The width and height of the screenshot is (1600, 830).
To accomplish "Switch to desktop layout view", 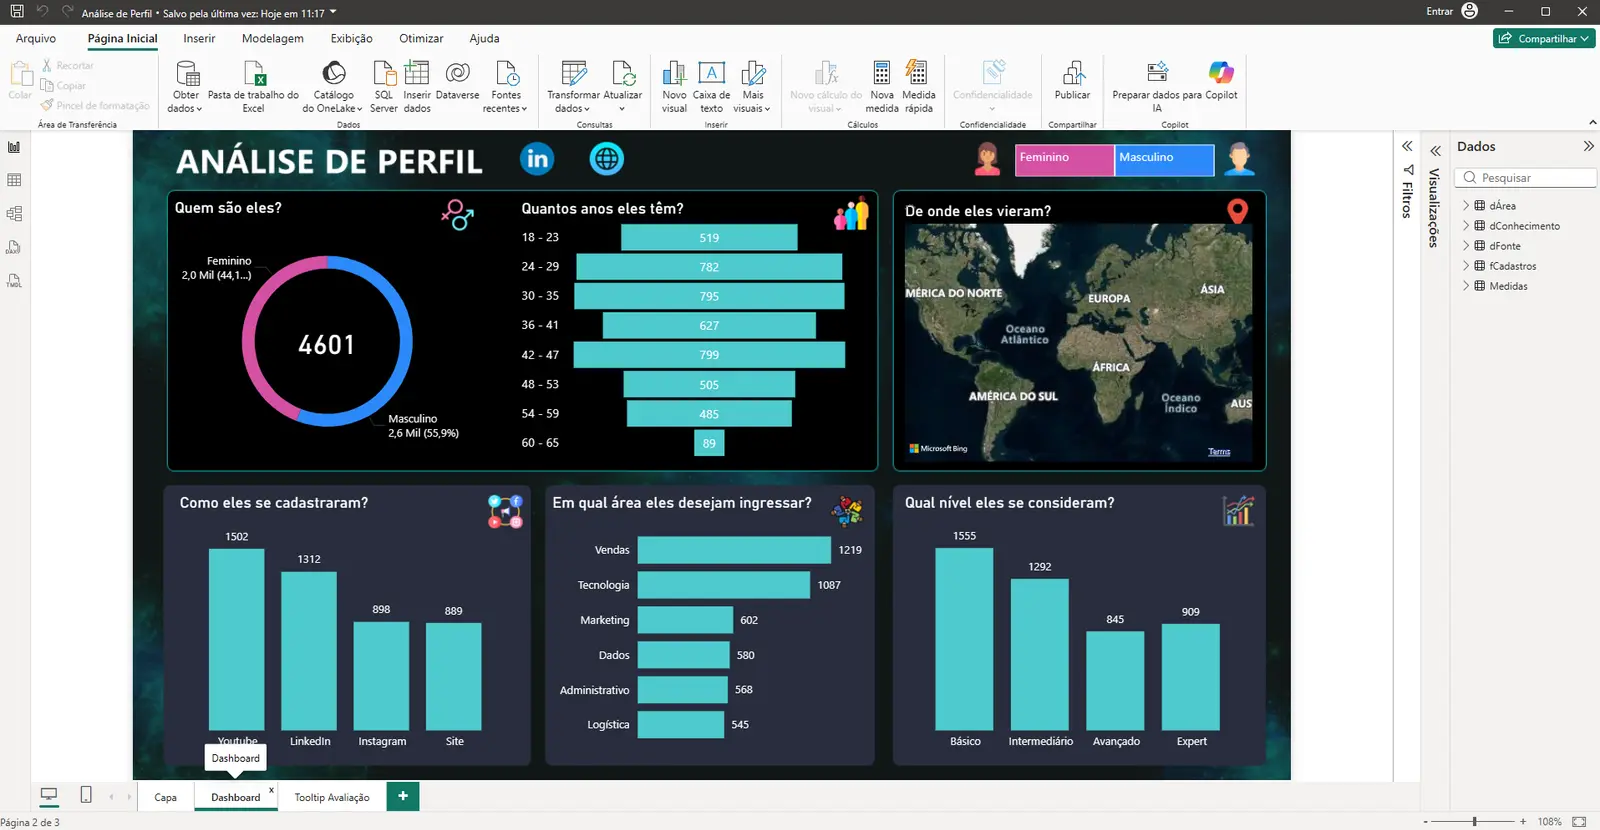I will (48, 795).
